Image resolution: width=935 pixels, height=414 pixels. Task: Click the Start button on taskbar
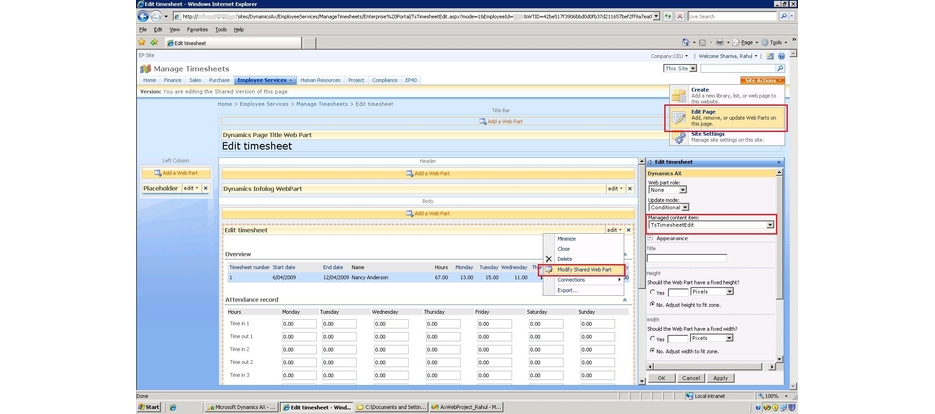150,407
